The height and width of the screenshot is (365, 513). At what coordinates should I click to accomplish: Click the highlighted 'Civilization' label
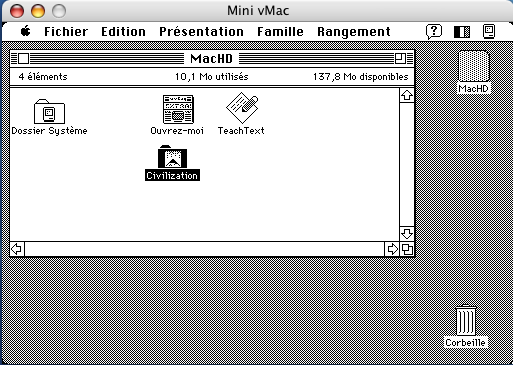(x=172, y=175)
